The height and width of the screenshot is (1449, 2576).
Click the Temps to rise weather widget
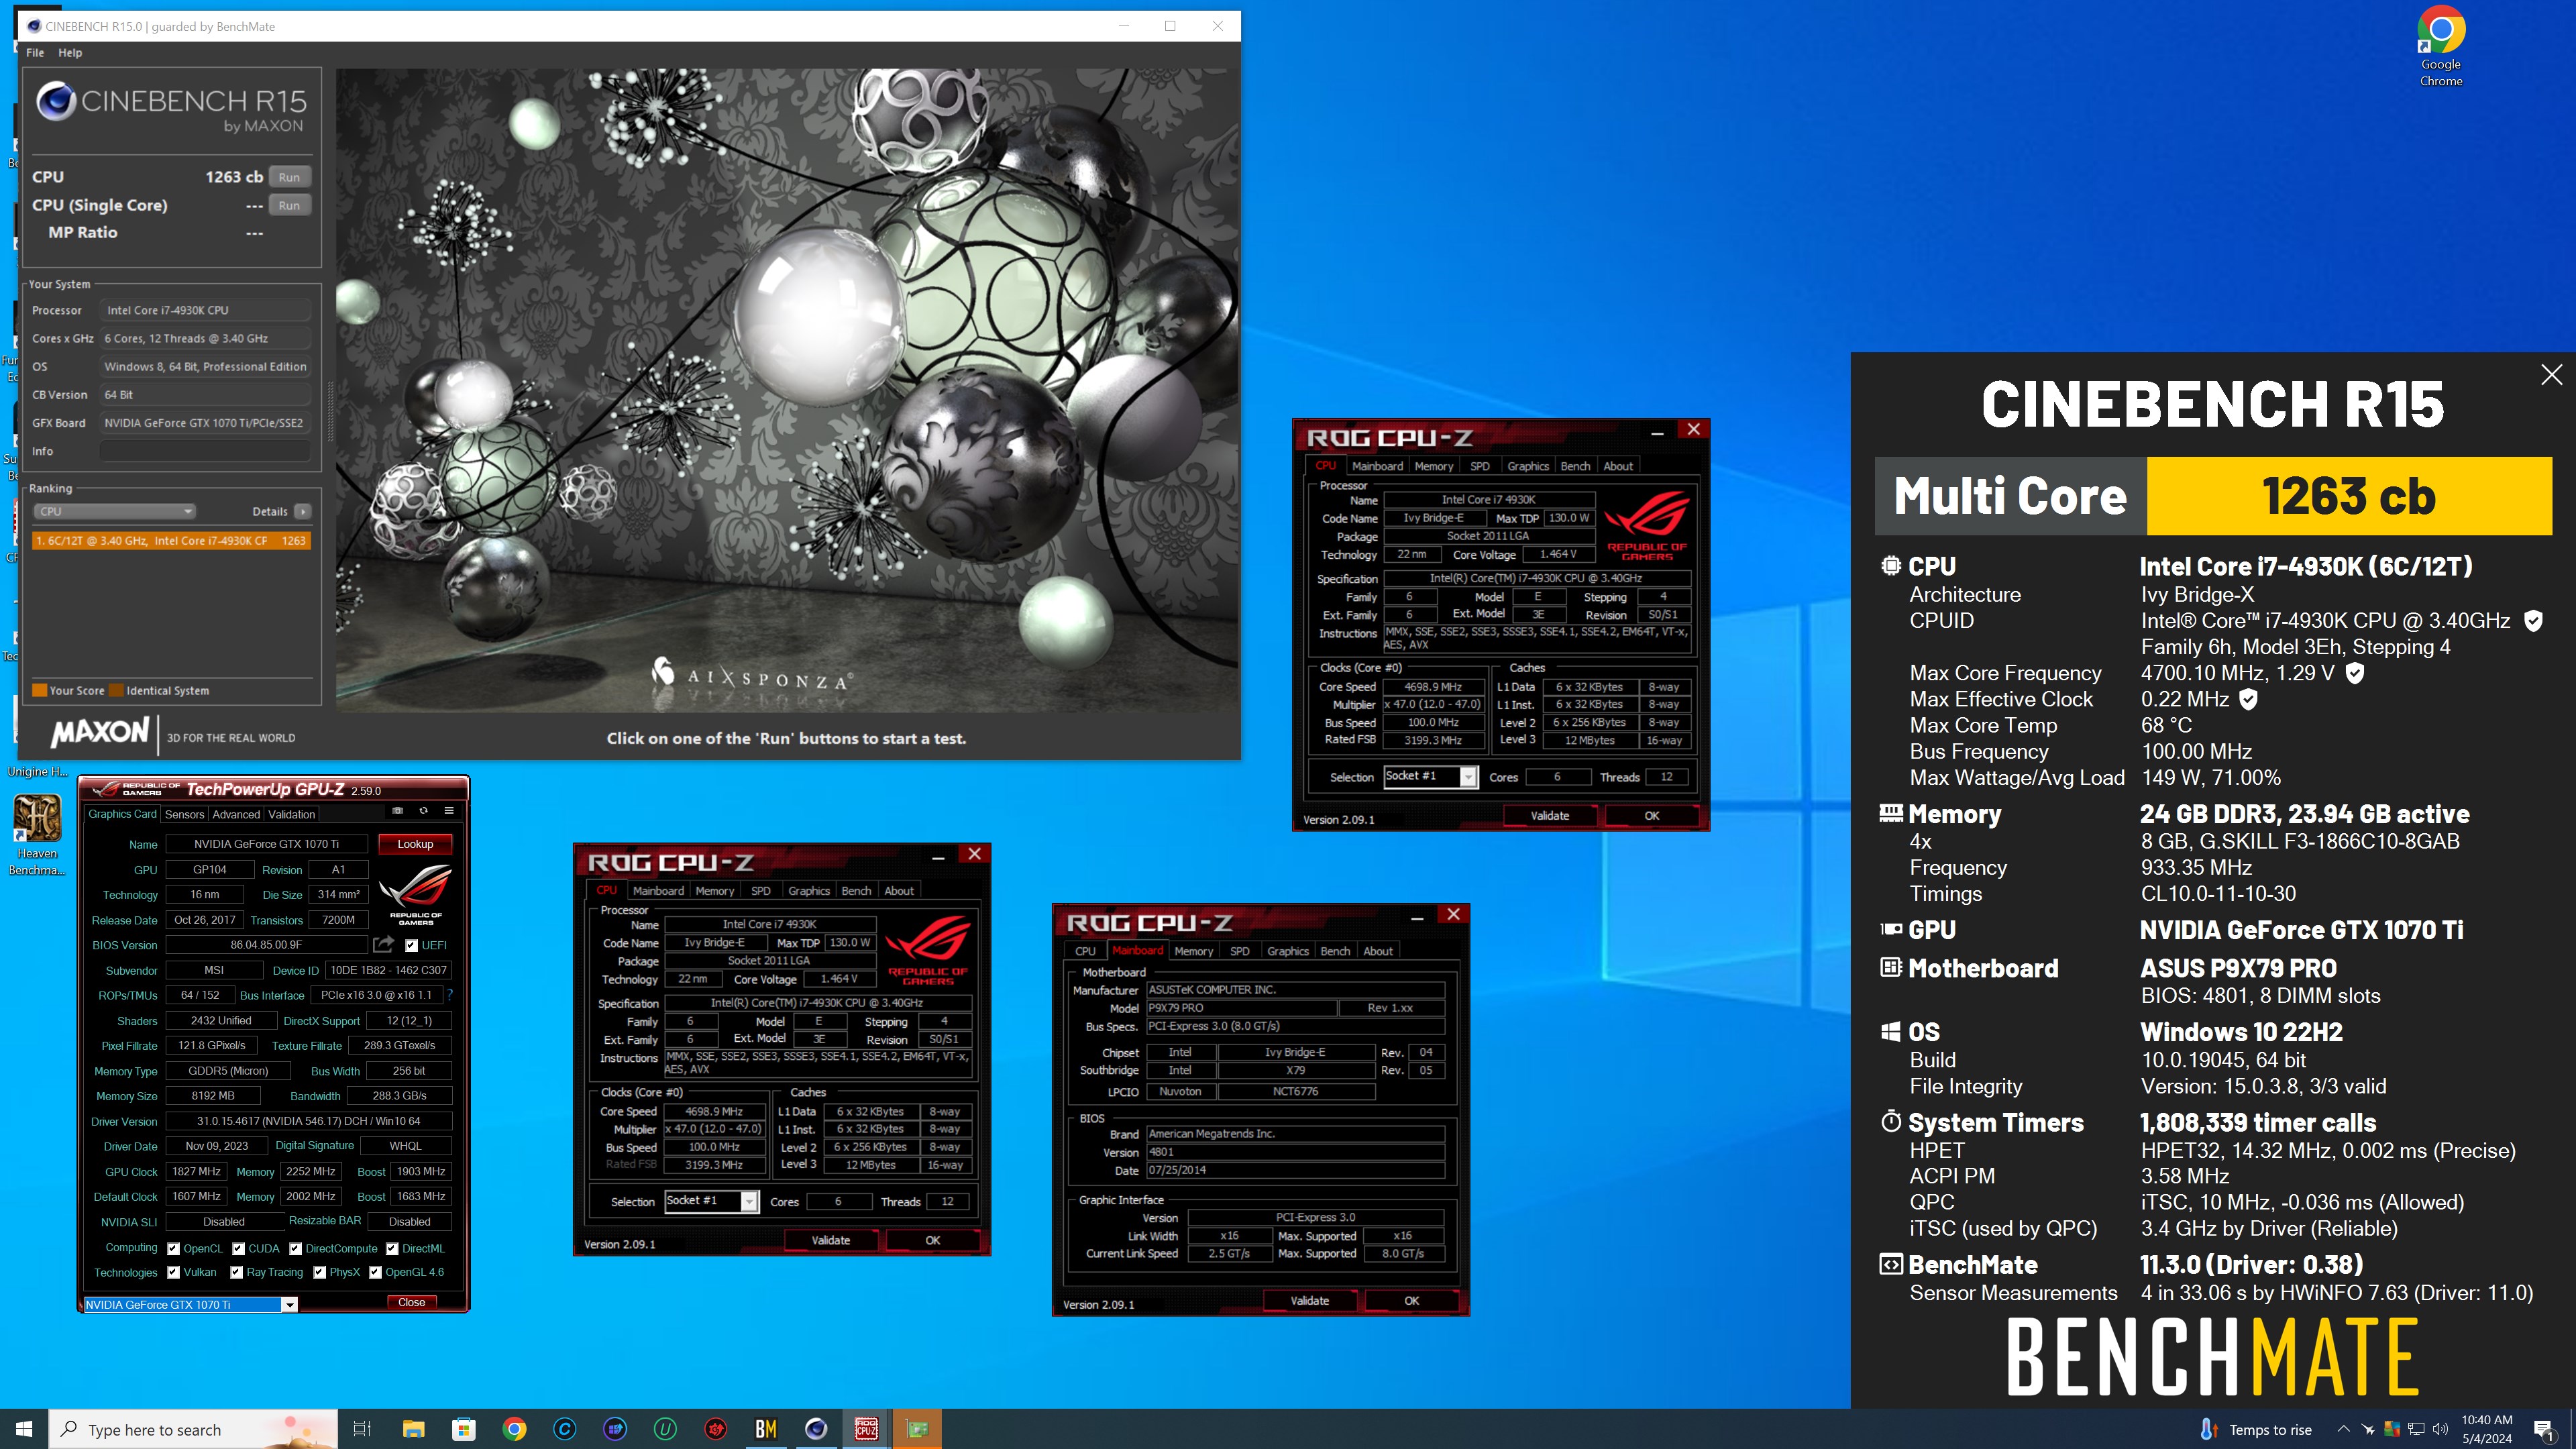pos(2256,1429)
